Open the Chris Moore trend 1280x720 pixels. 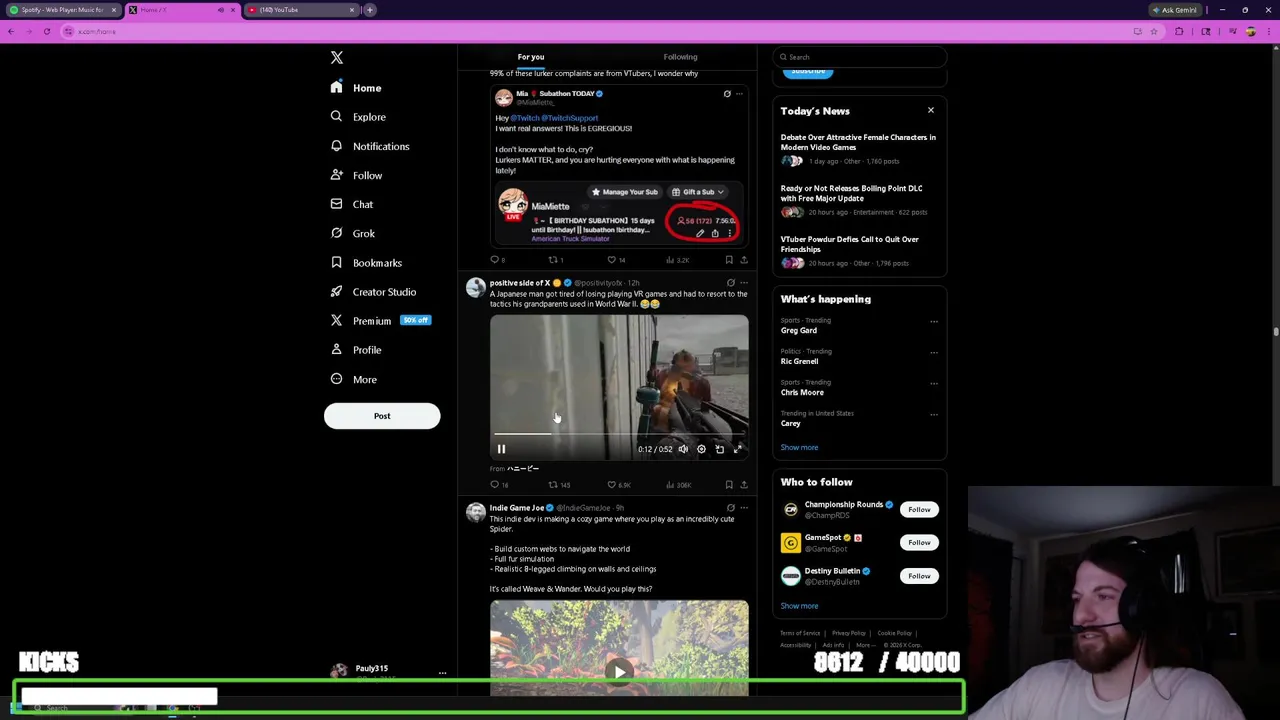click(802, 392)
